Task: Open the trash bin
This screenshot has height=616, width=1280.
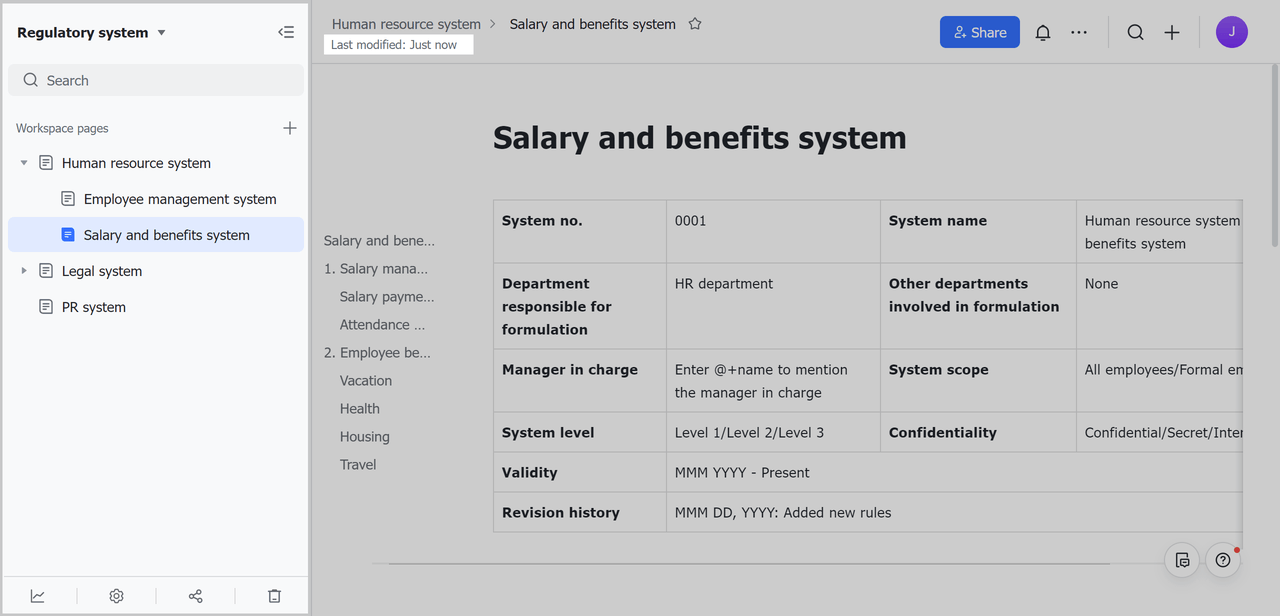Action: [274, 596]
